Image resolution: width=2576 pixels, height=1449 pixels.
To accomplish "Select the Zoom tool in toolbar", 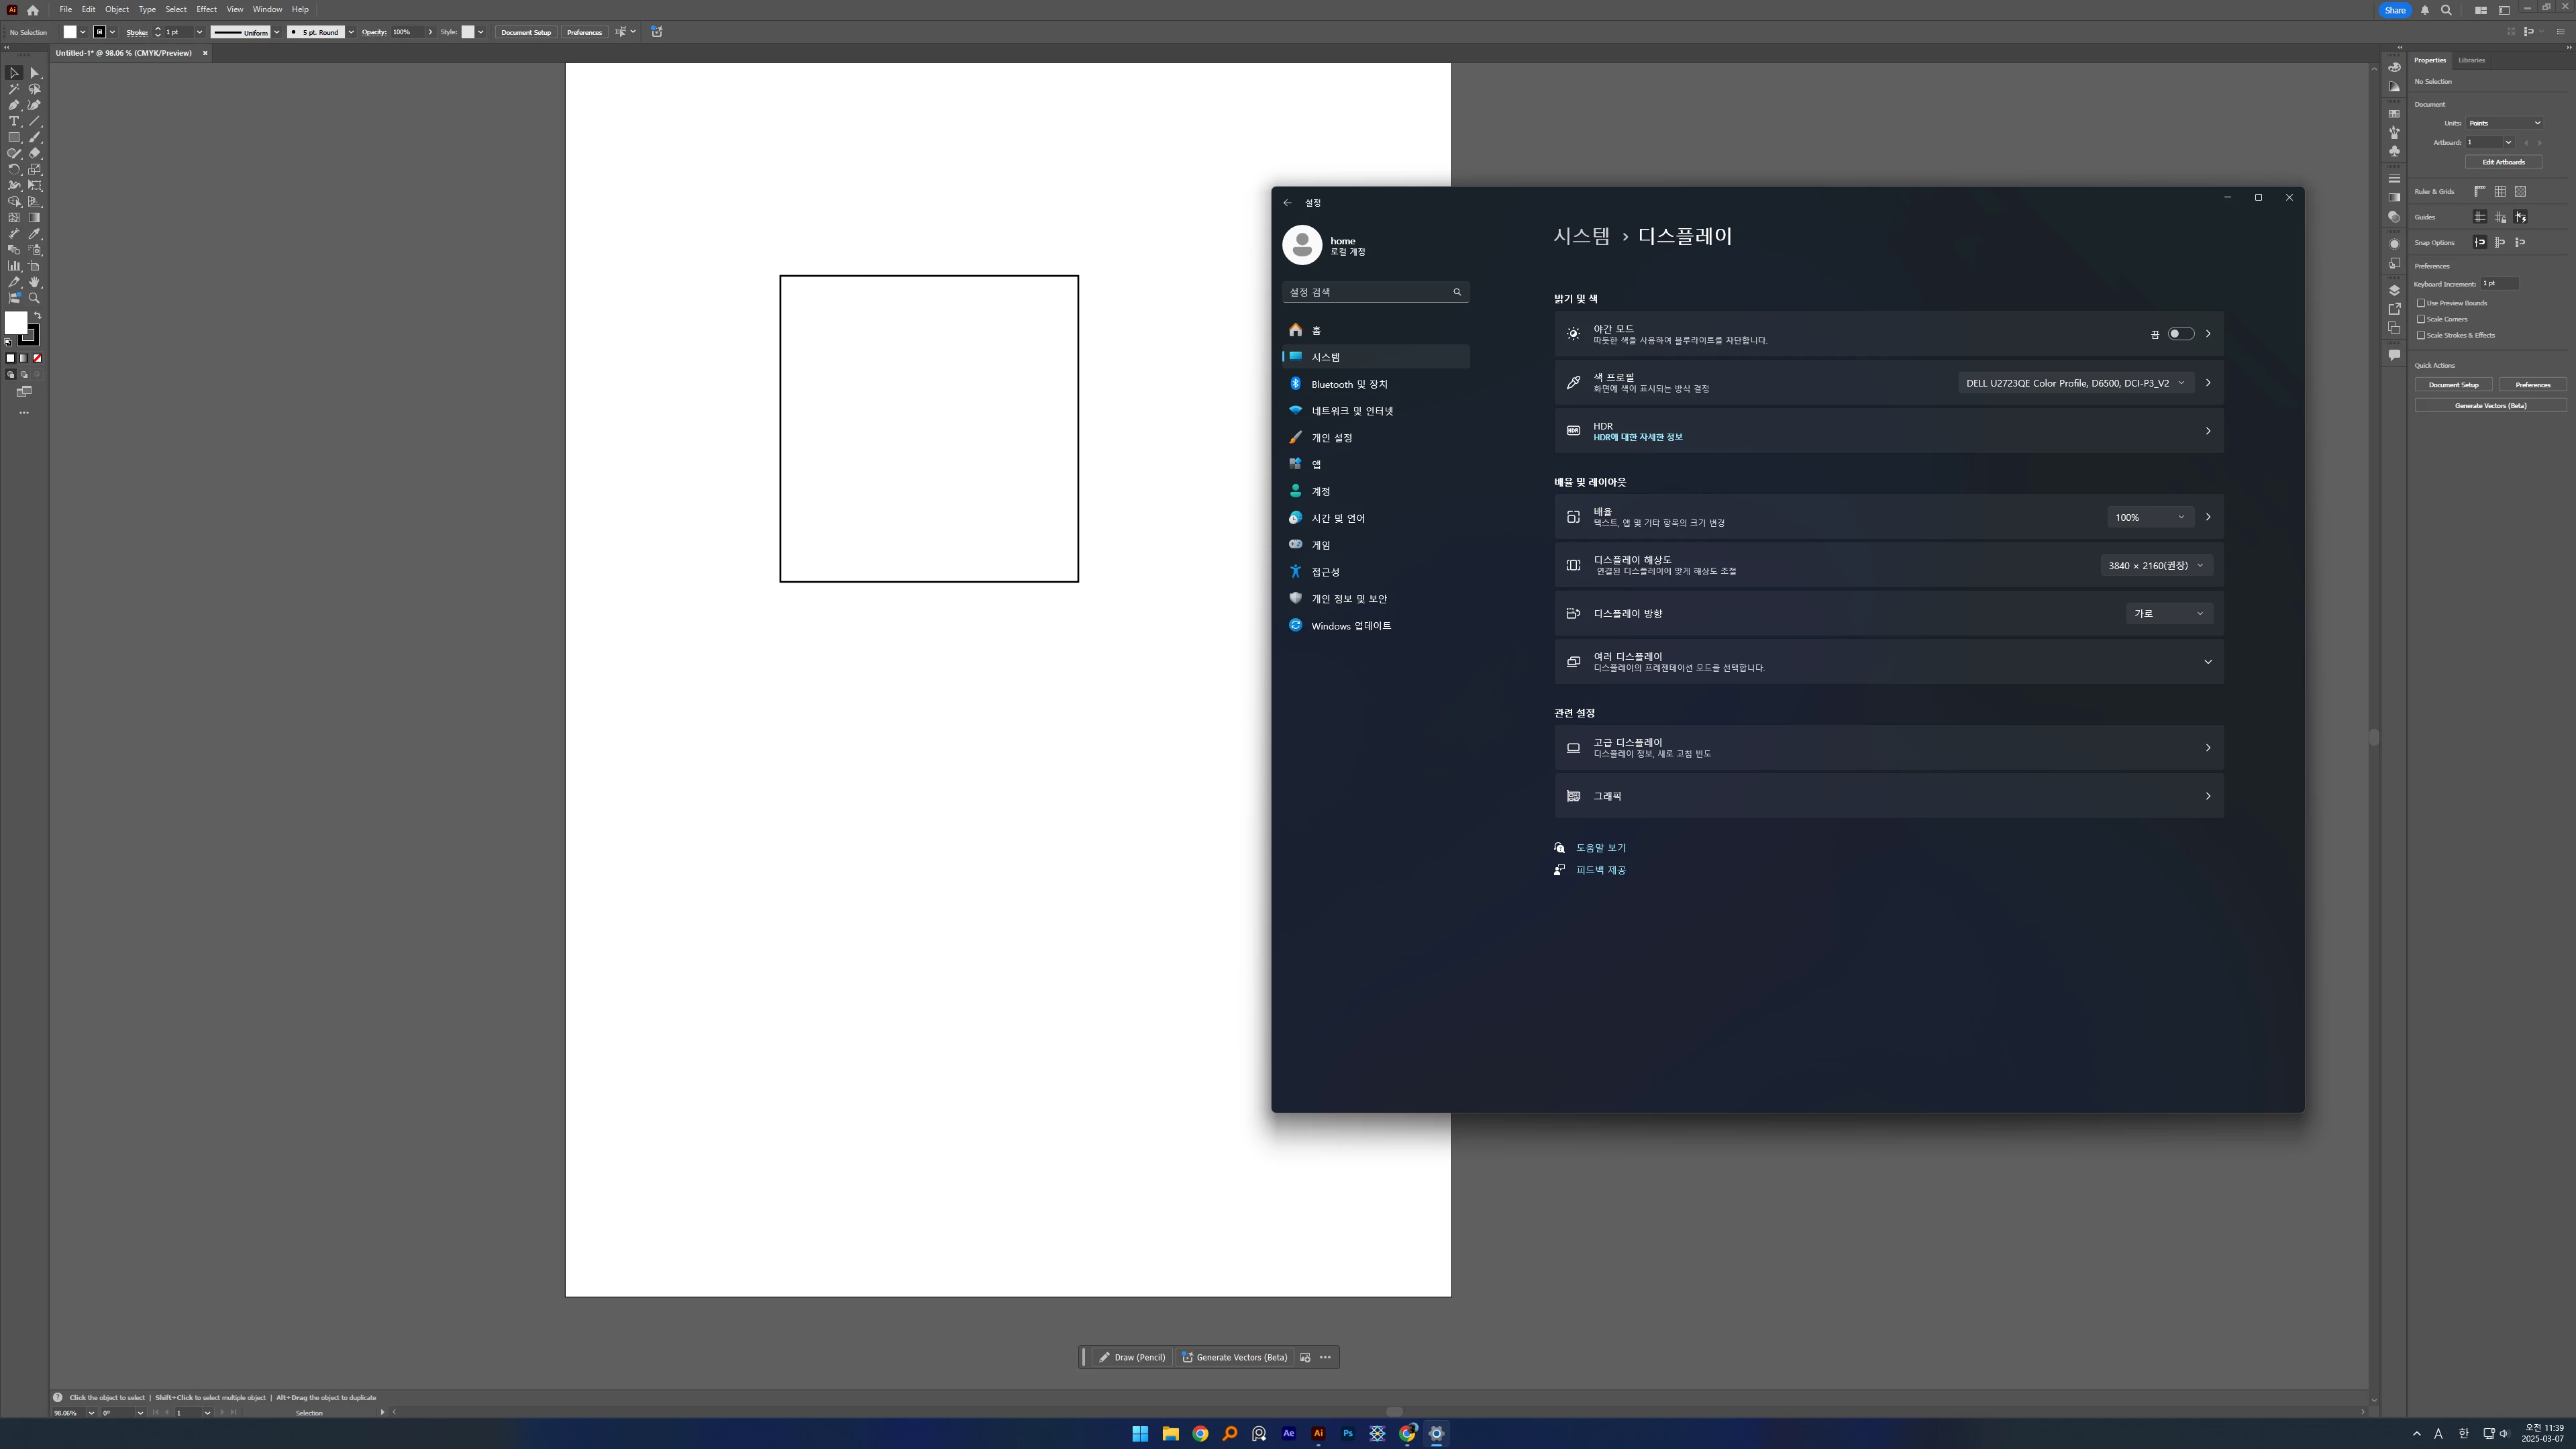I will 34,298.
